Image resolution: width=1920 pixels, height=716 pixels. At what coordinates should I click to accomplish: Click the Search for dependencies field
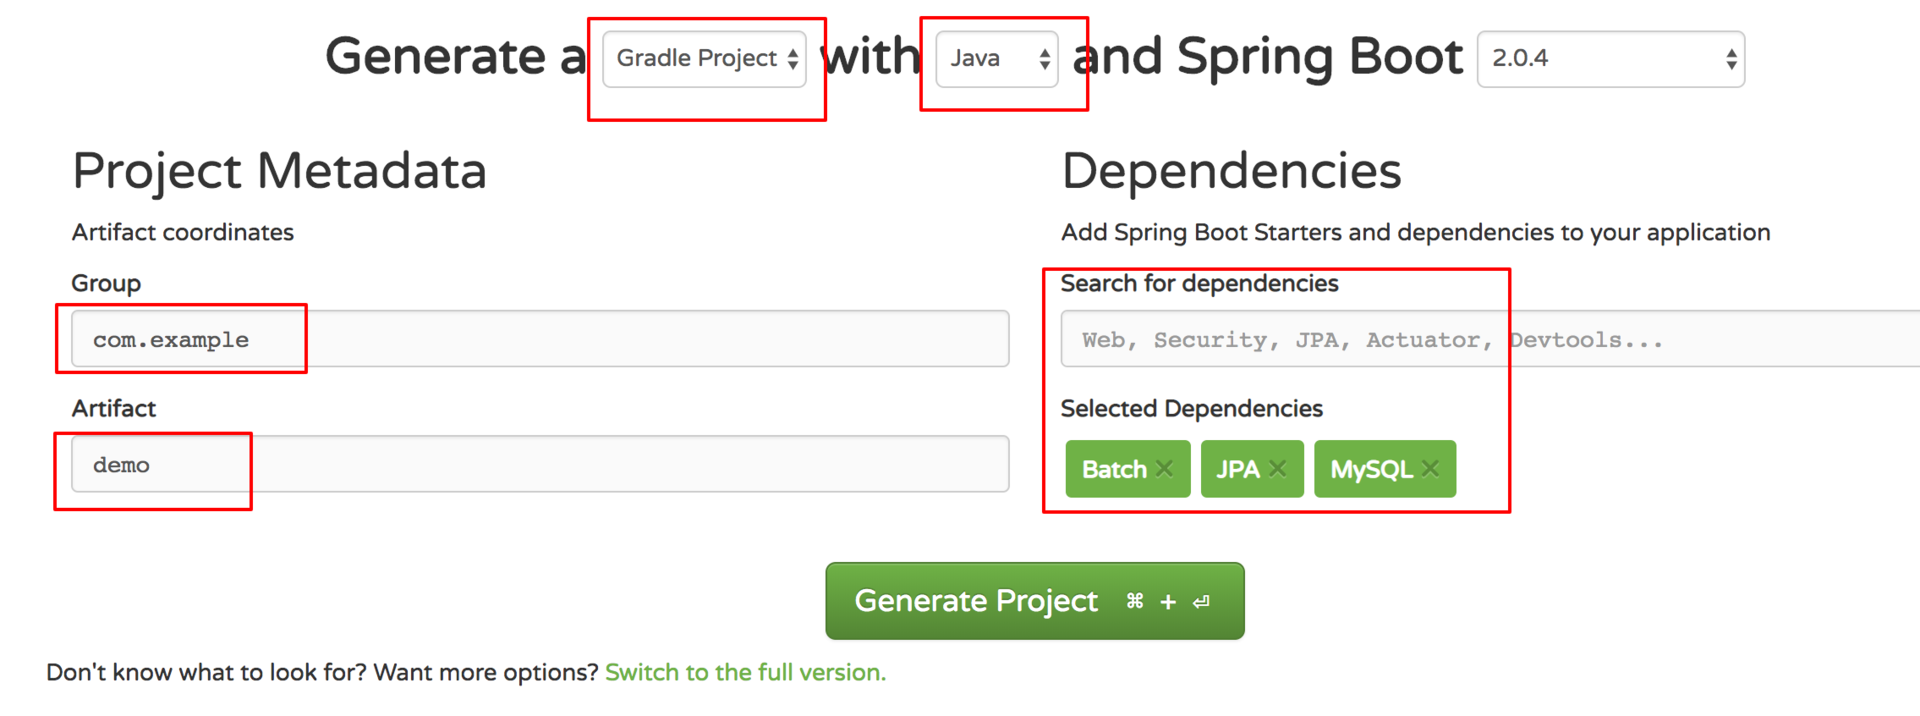pyautogui.click(x=1480, y=340)
